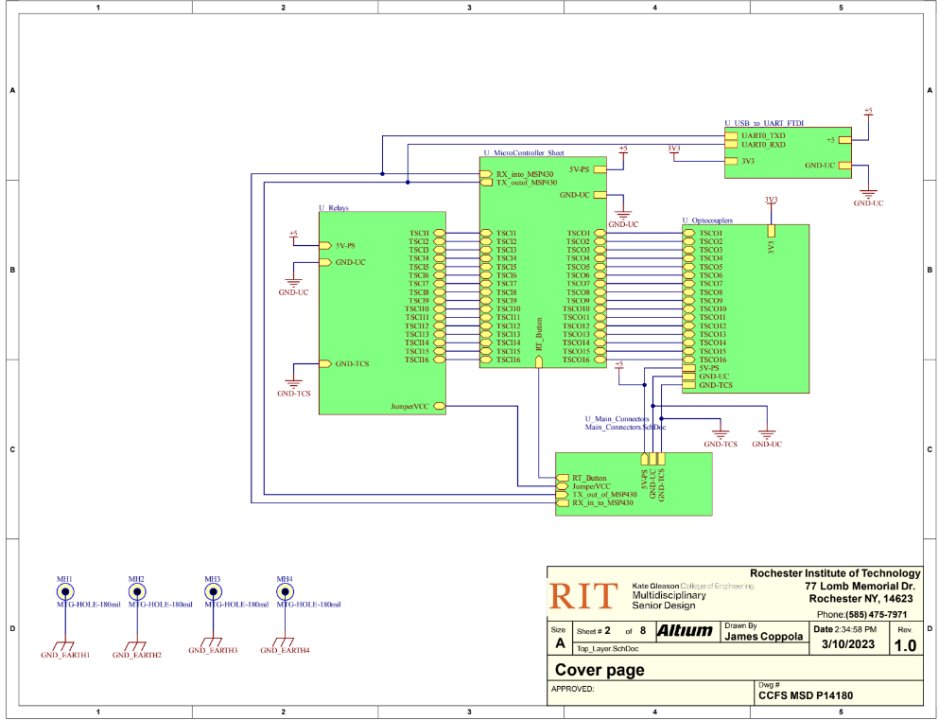Select the RT_Button port on microcontroller sheet

tap(539, 353)
